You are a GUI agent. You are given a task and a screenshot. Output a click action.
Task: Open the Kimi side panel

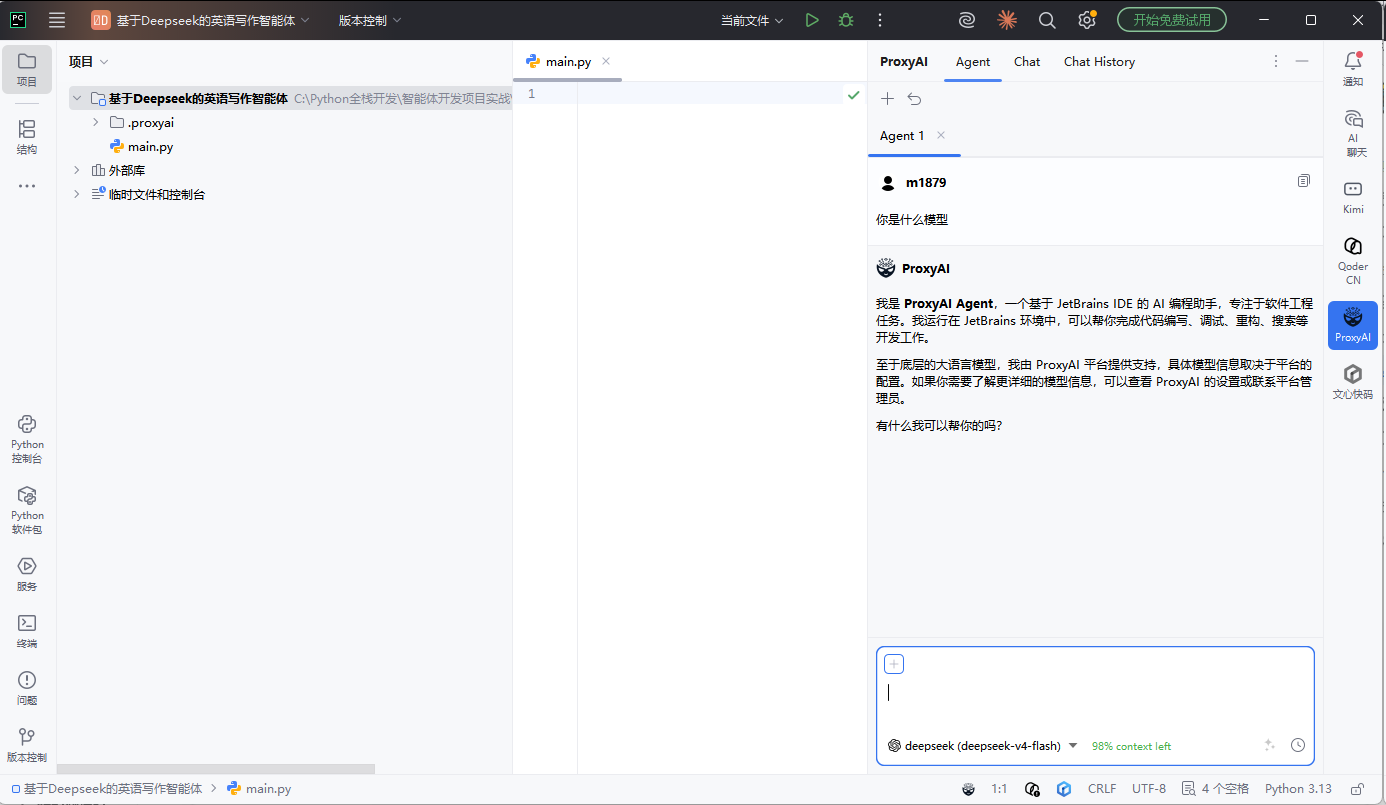(x=1353, y=197)
